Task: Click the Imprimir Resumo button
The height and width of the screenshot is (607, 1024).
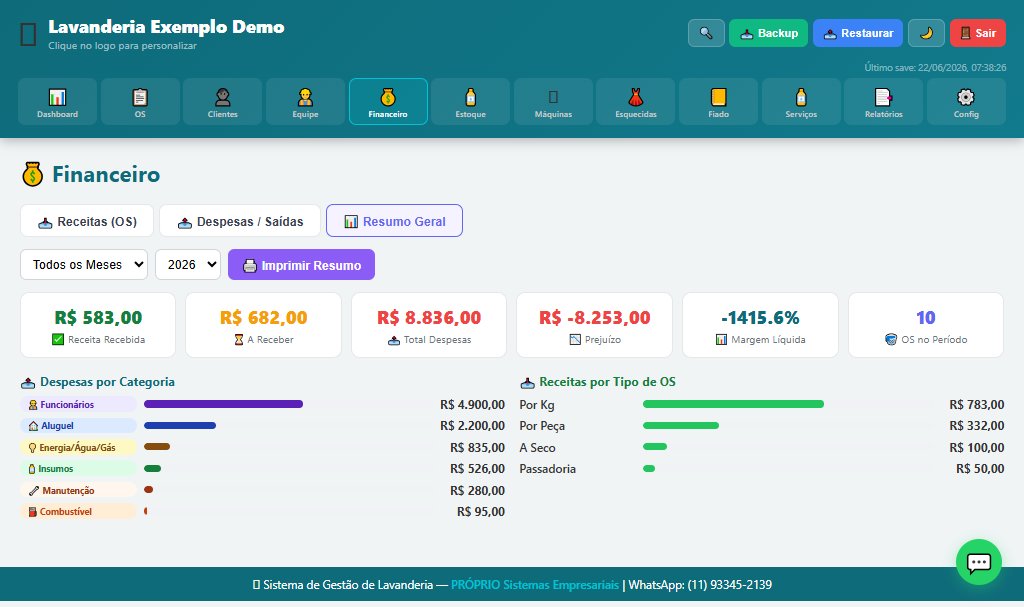Action: point(301,265)
